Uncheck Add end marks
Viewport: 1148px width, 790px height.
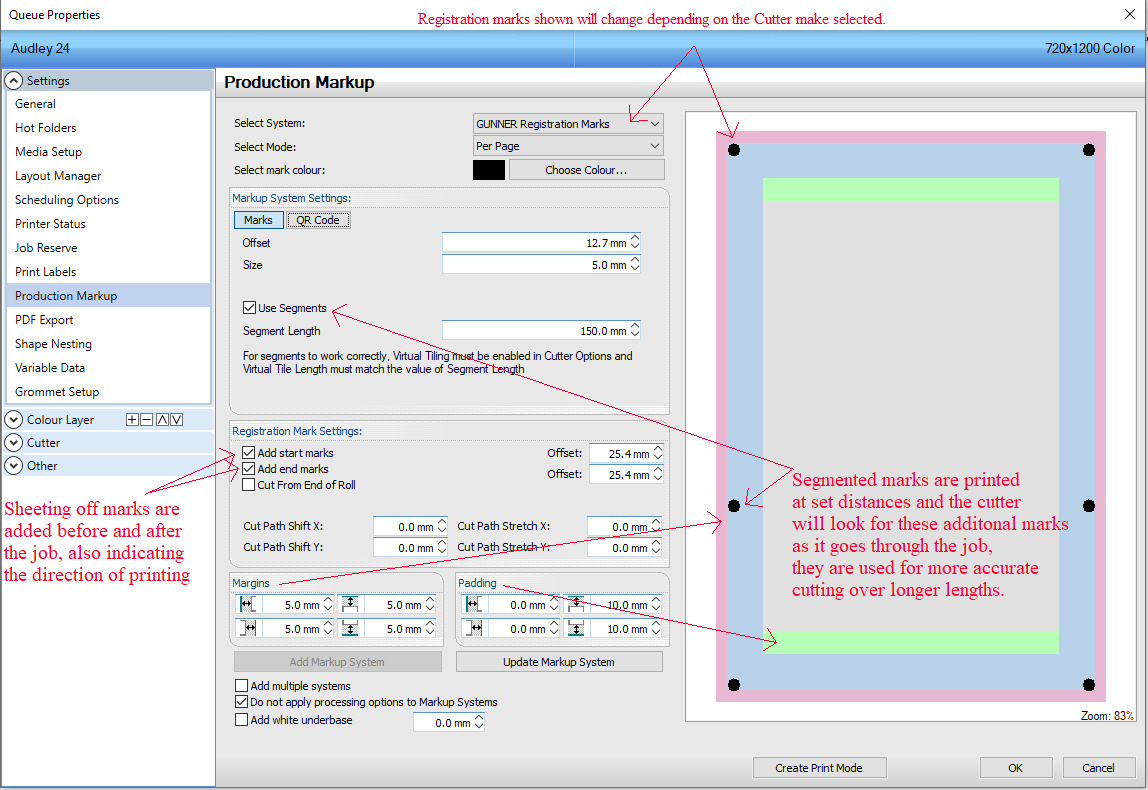(249, 469)
